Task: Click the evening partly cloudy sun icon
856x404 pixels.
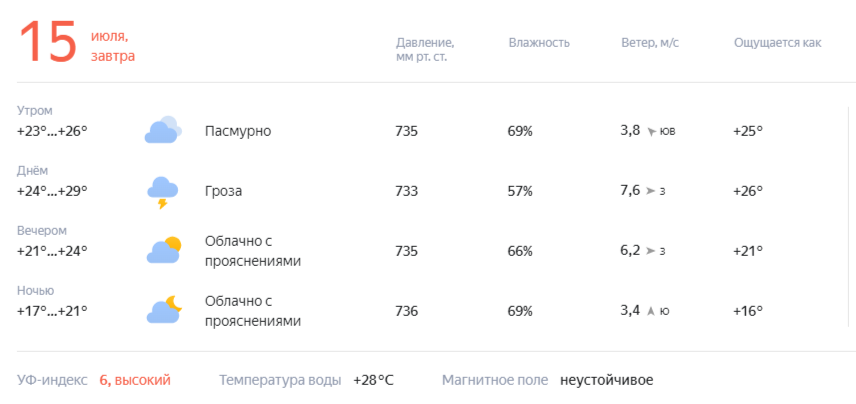Action: click(163, 250)
